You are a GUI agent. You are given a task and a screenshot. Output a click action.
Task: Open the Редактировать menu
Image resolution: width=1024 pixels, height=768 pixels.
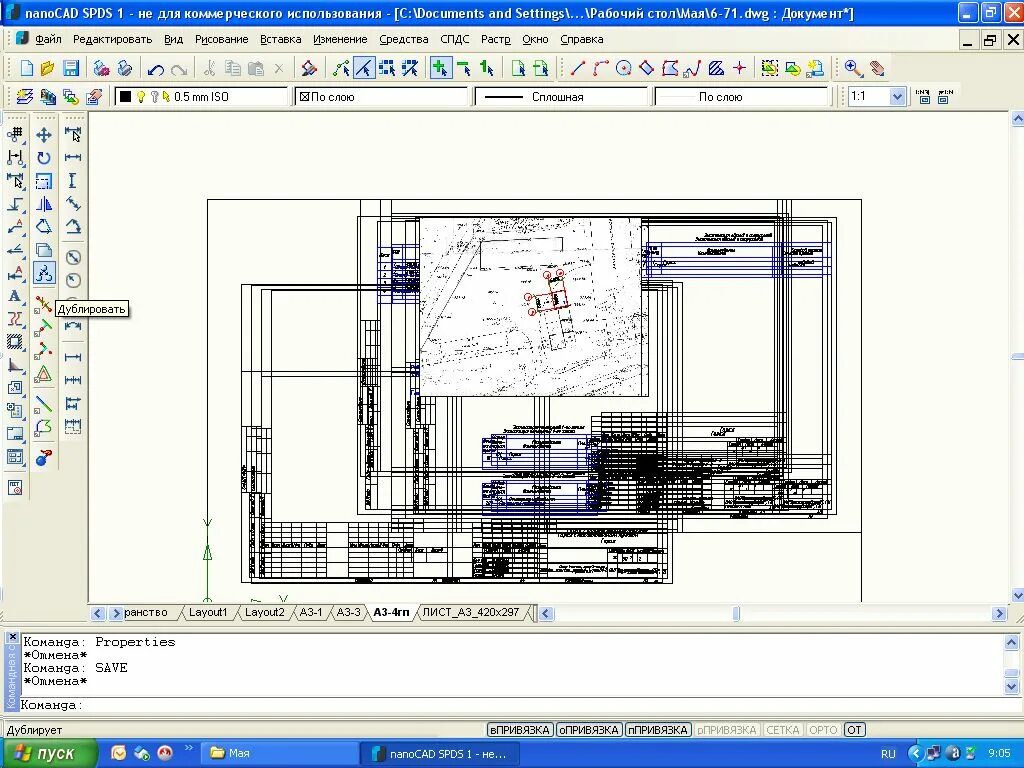coord(112,39)
